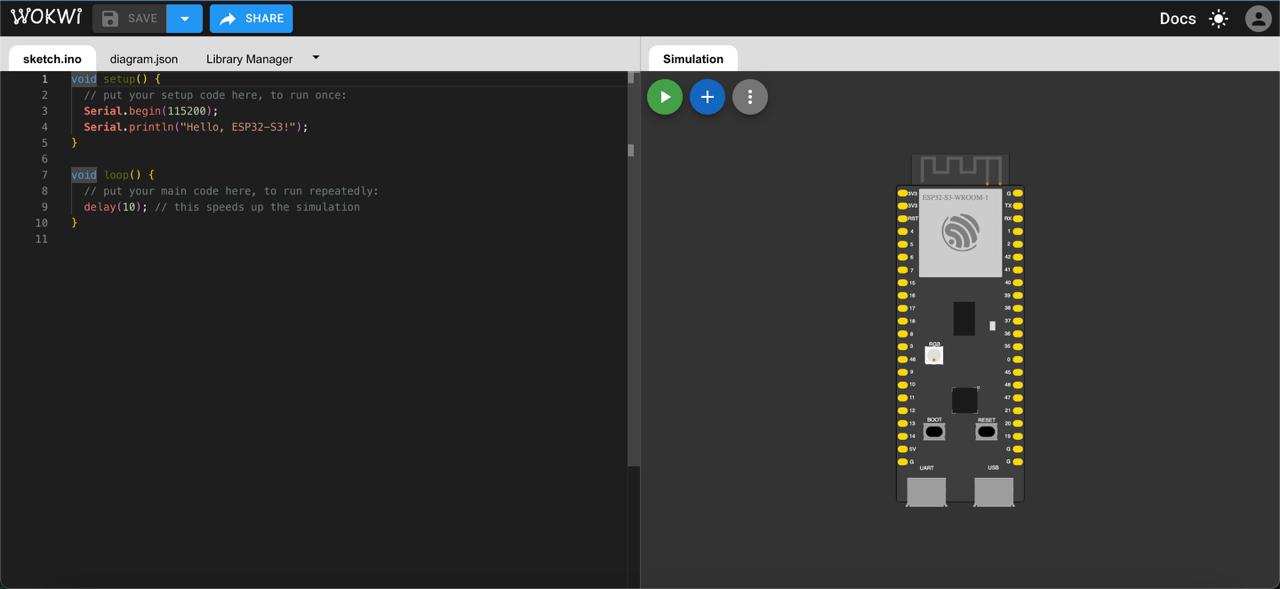The height and width of the screenshot is (589, 1280).
Task: Open the user profile avatar icon
Action: click(x=1258, y=19)
